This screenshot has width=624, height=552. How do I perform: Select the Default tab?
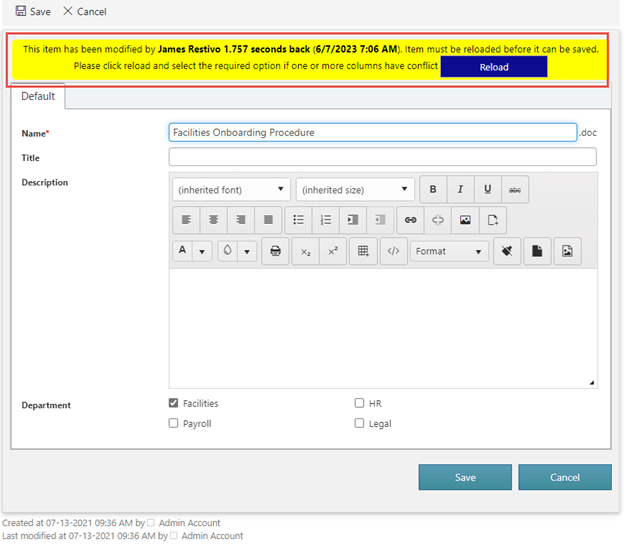(38, 97)
